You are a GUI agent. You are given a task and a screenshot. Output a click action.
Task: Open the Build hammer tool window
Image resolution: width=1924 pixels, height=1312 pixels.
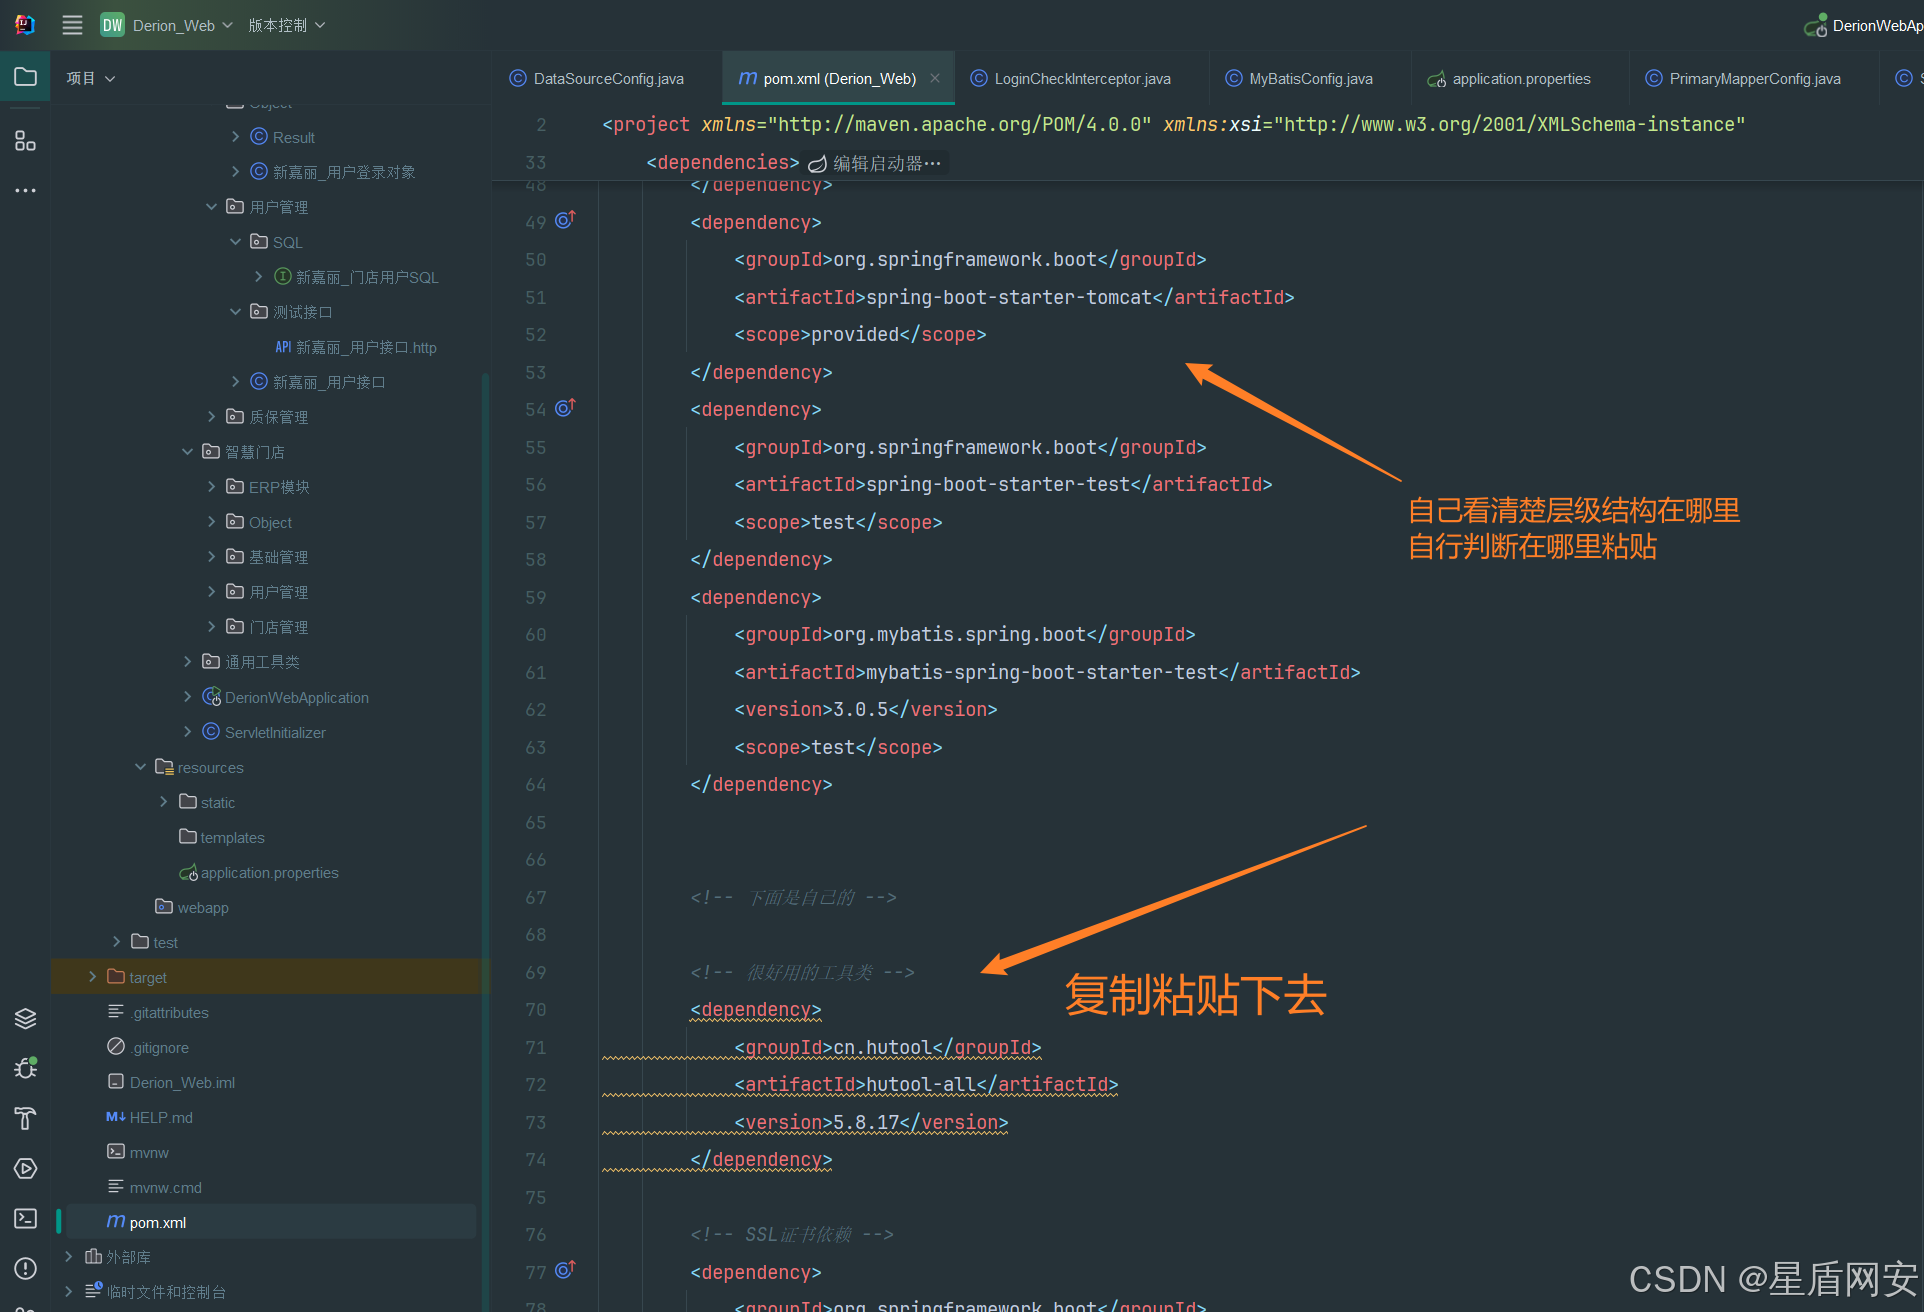pyautogui.click(x=25, y=1118)
